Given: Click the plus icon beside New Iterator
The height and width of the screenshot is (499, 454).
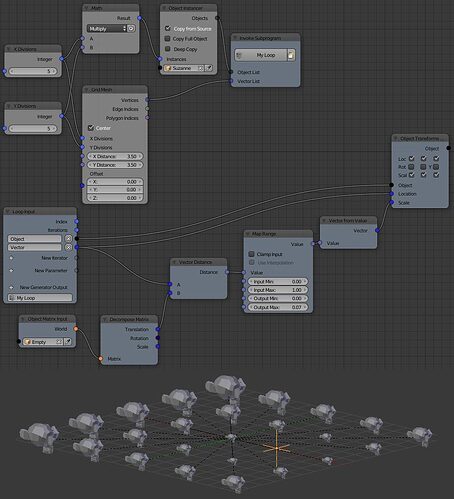Looking at the screenshot, I should (11, 258).
